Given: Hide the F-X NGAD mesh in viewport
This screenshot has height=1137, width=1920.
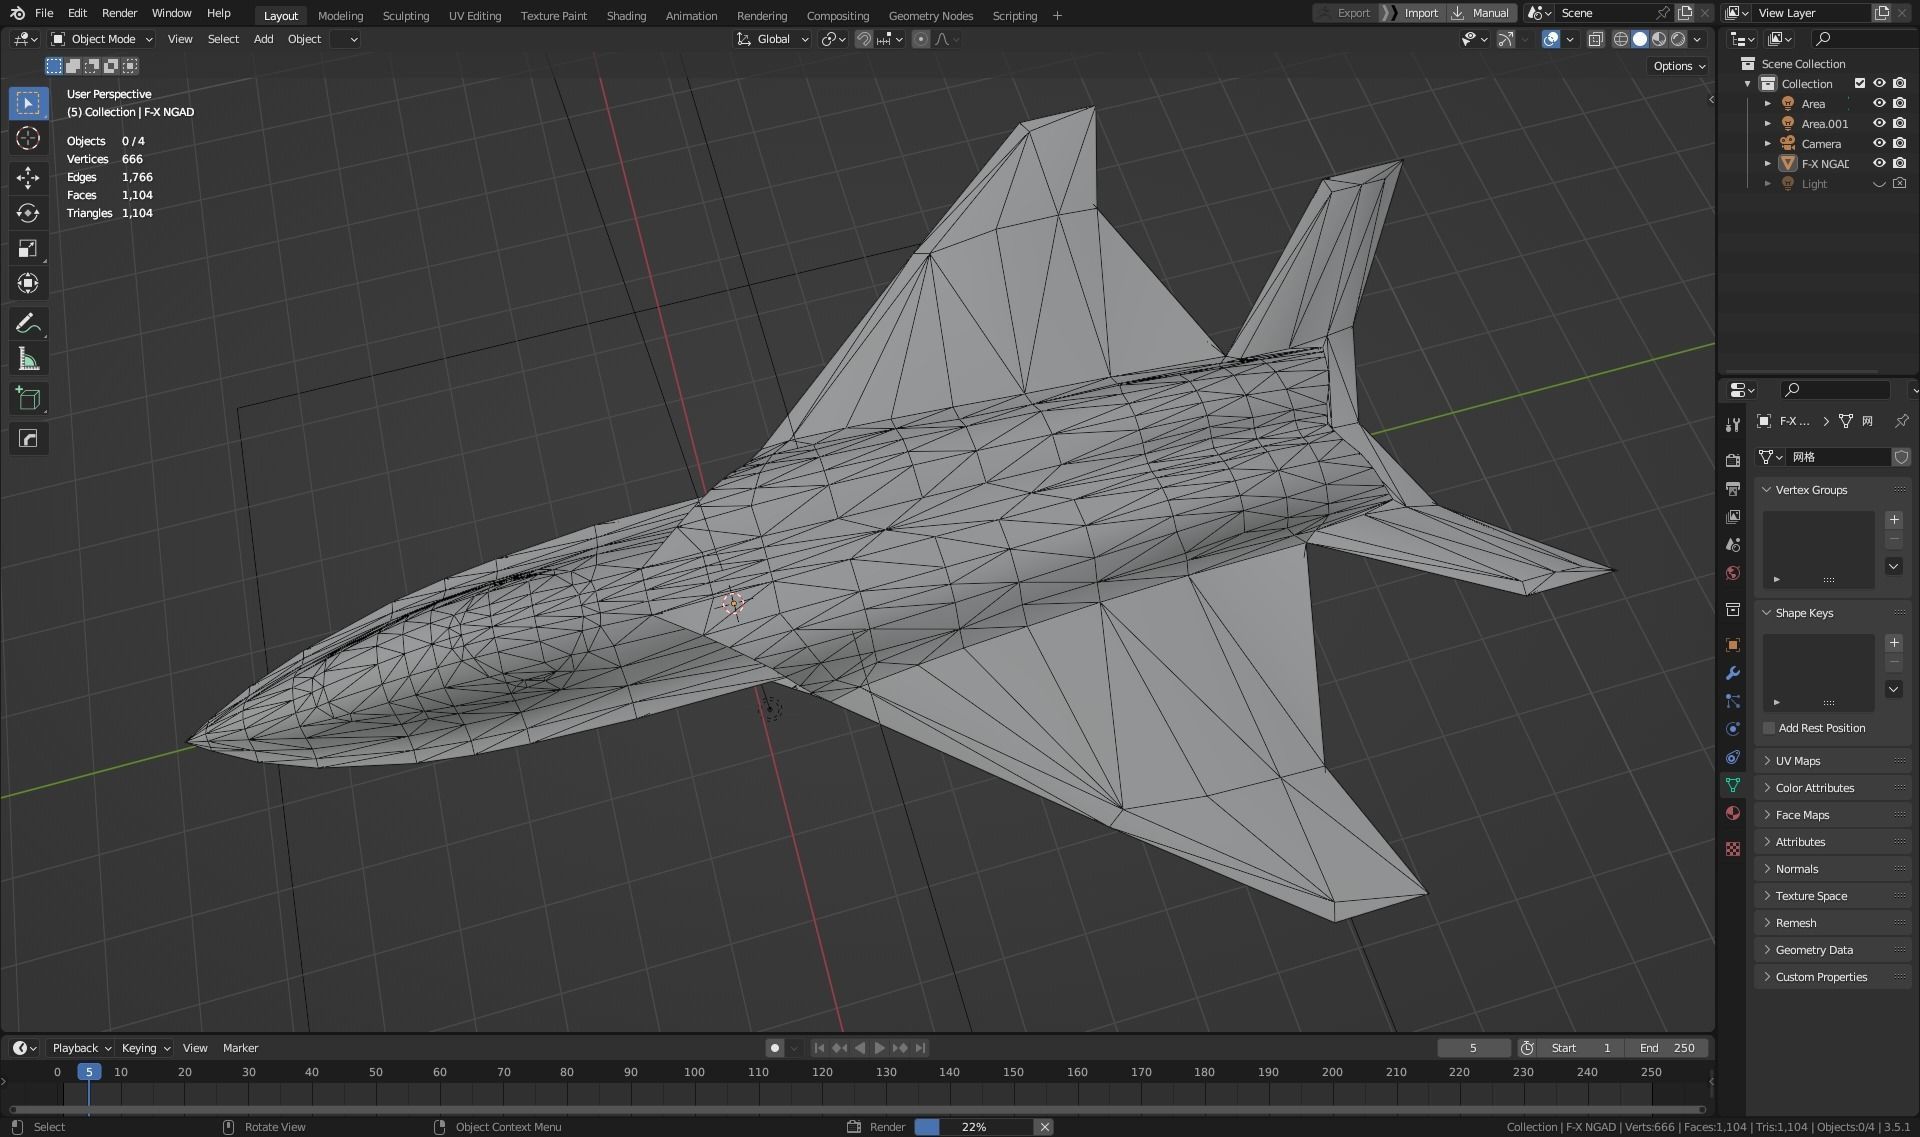Looking at the screenshot, I should pyautogui.click(x=1879, y=163).
